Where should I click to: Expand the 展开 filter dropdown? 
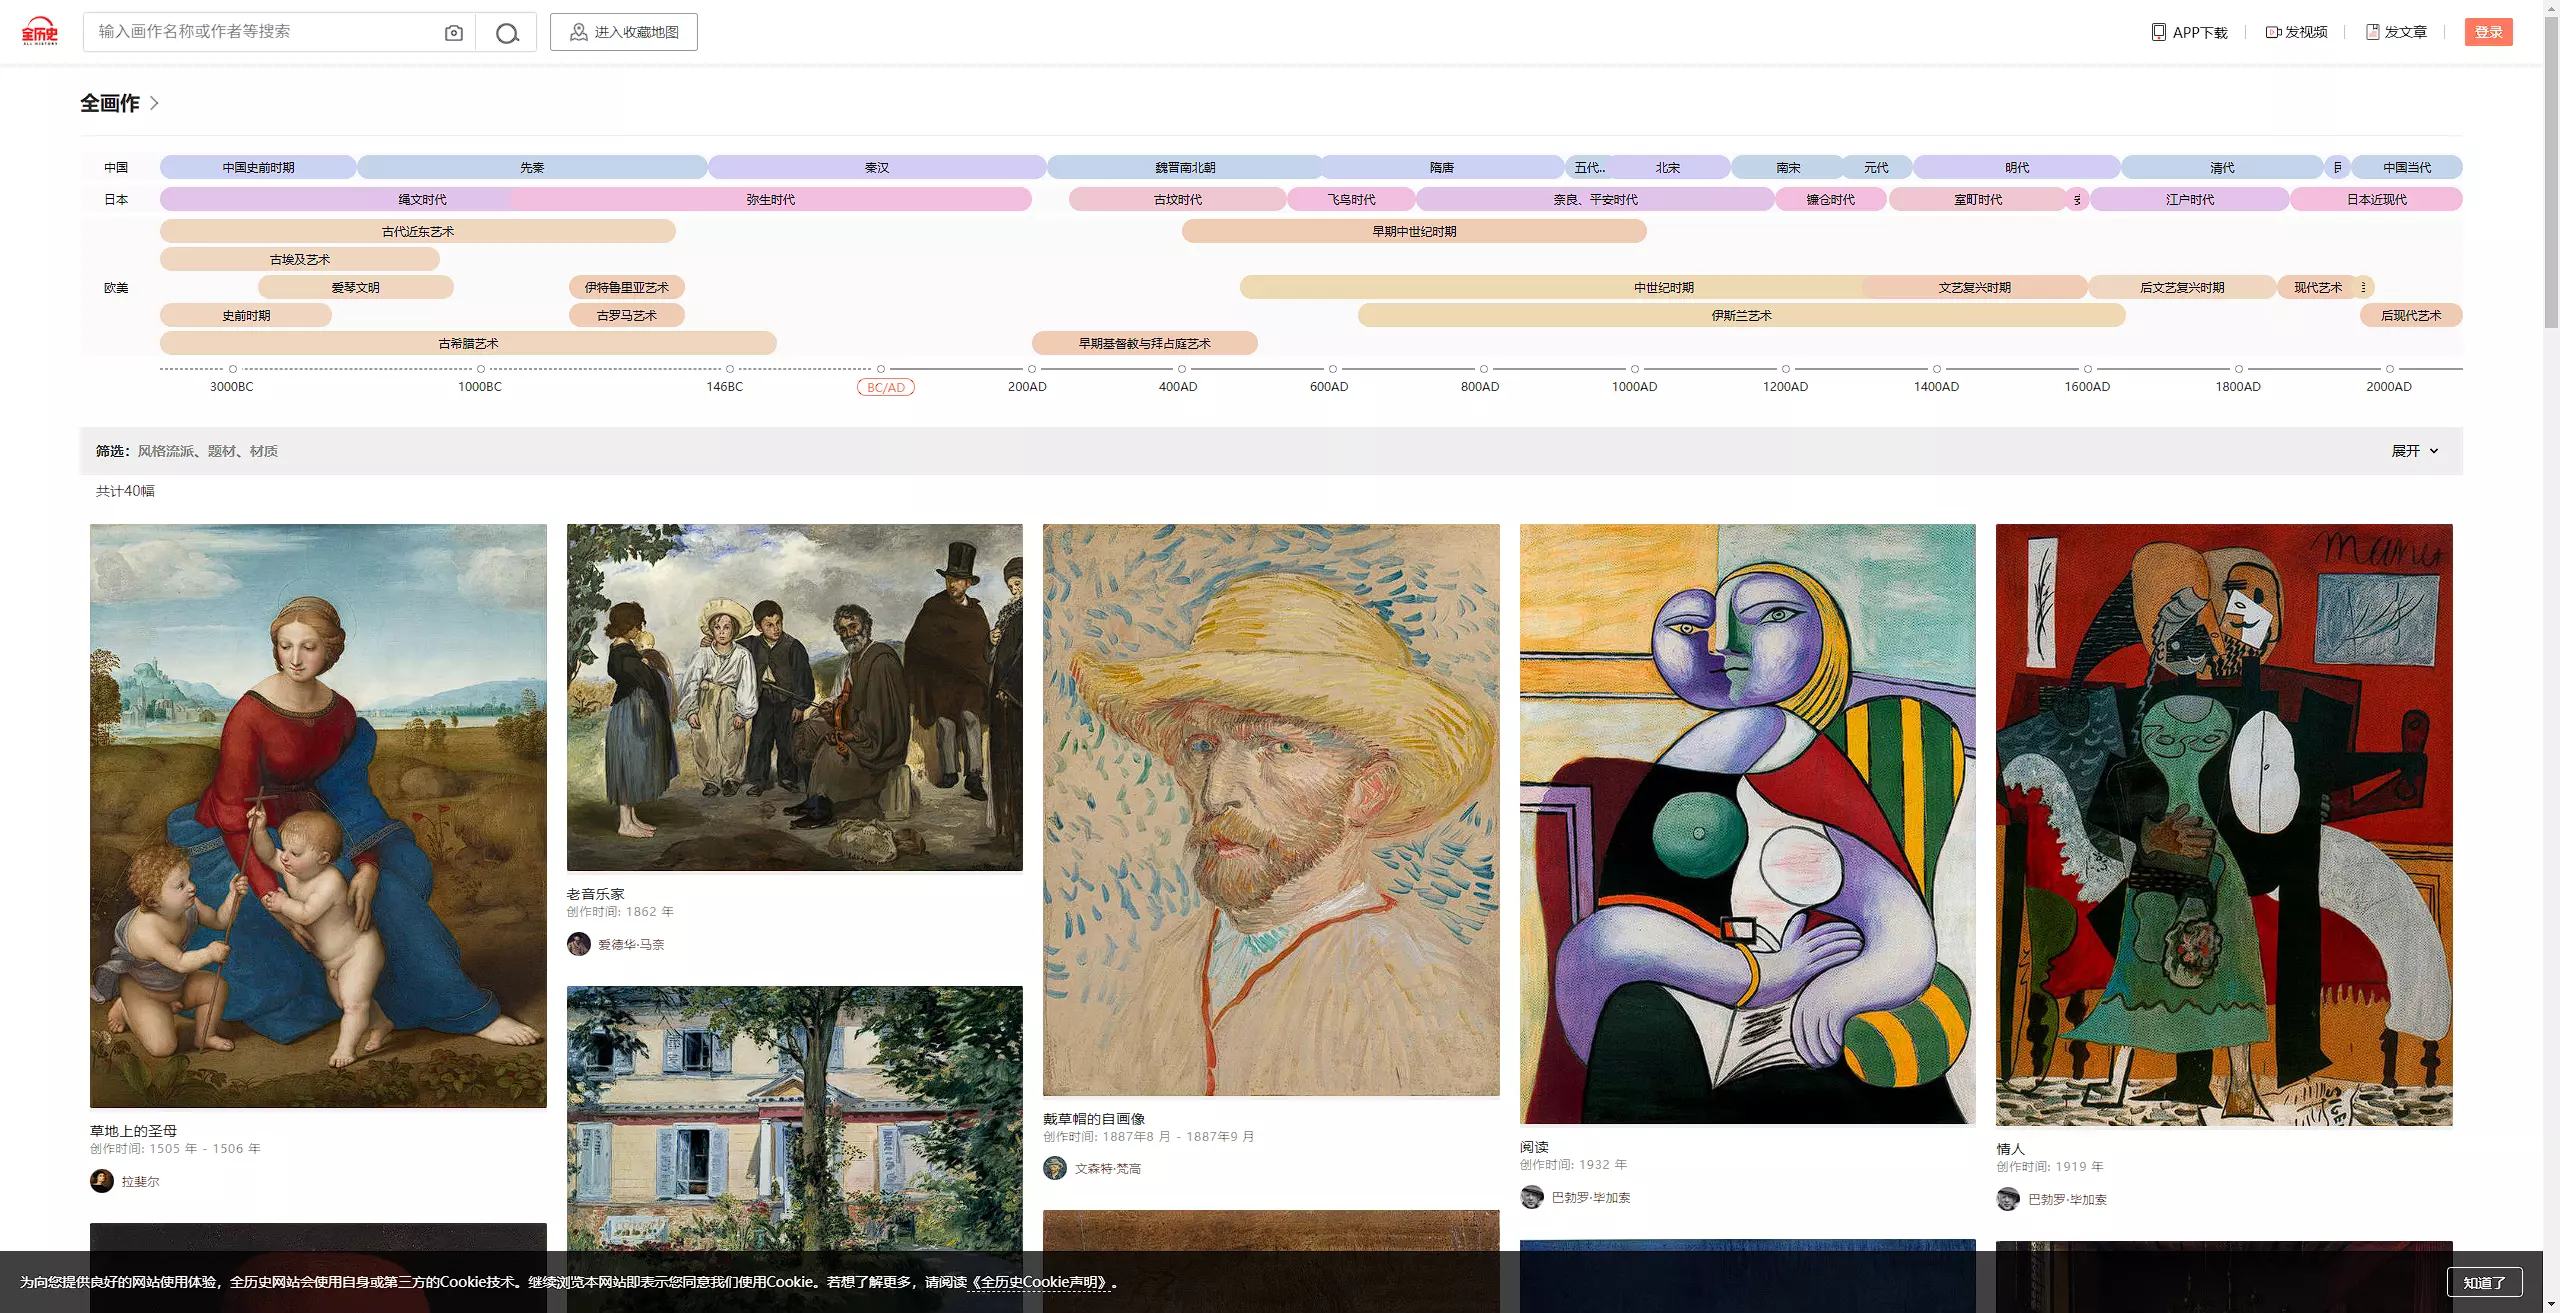pos(2414,451)
